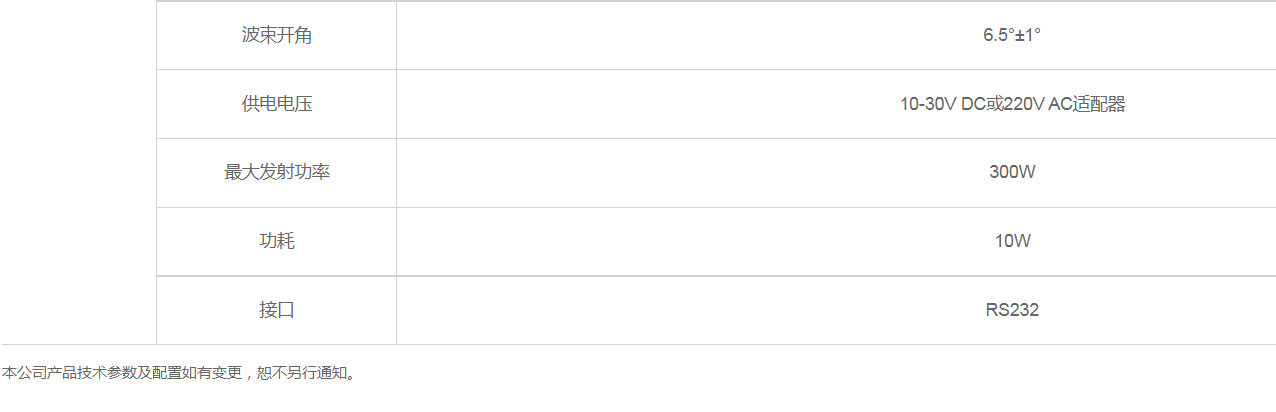Select the 10W power consumption value
Image resolution: width=1276 pixels, height=412 pixels.
[1012, 241]
